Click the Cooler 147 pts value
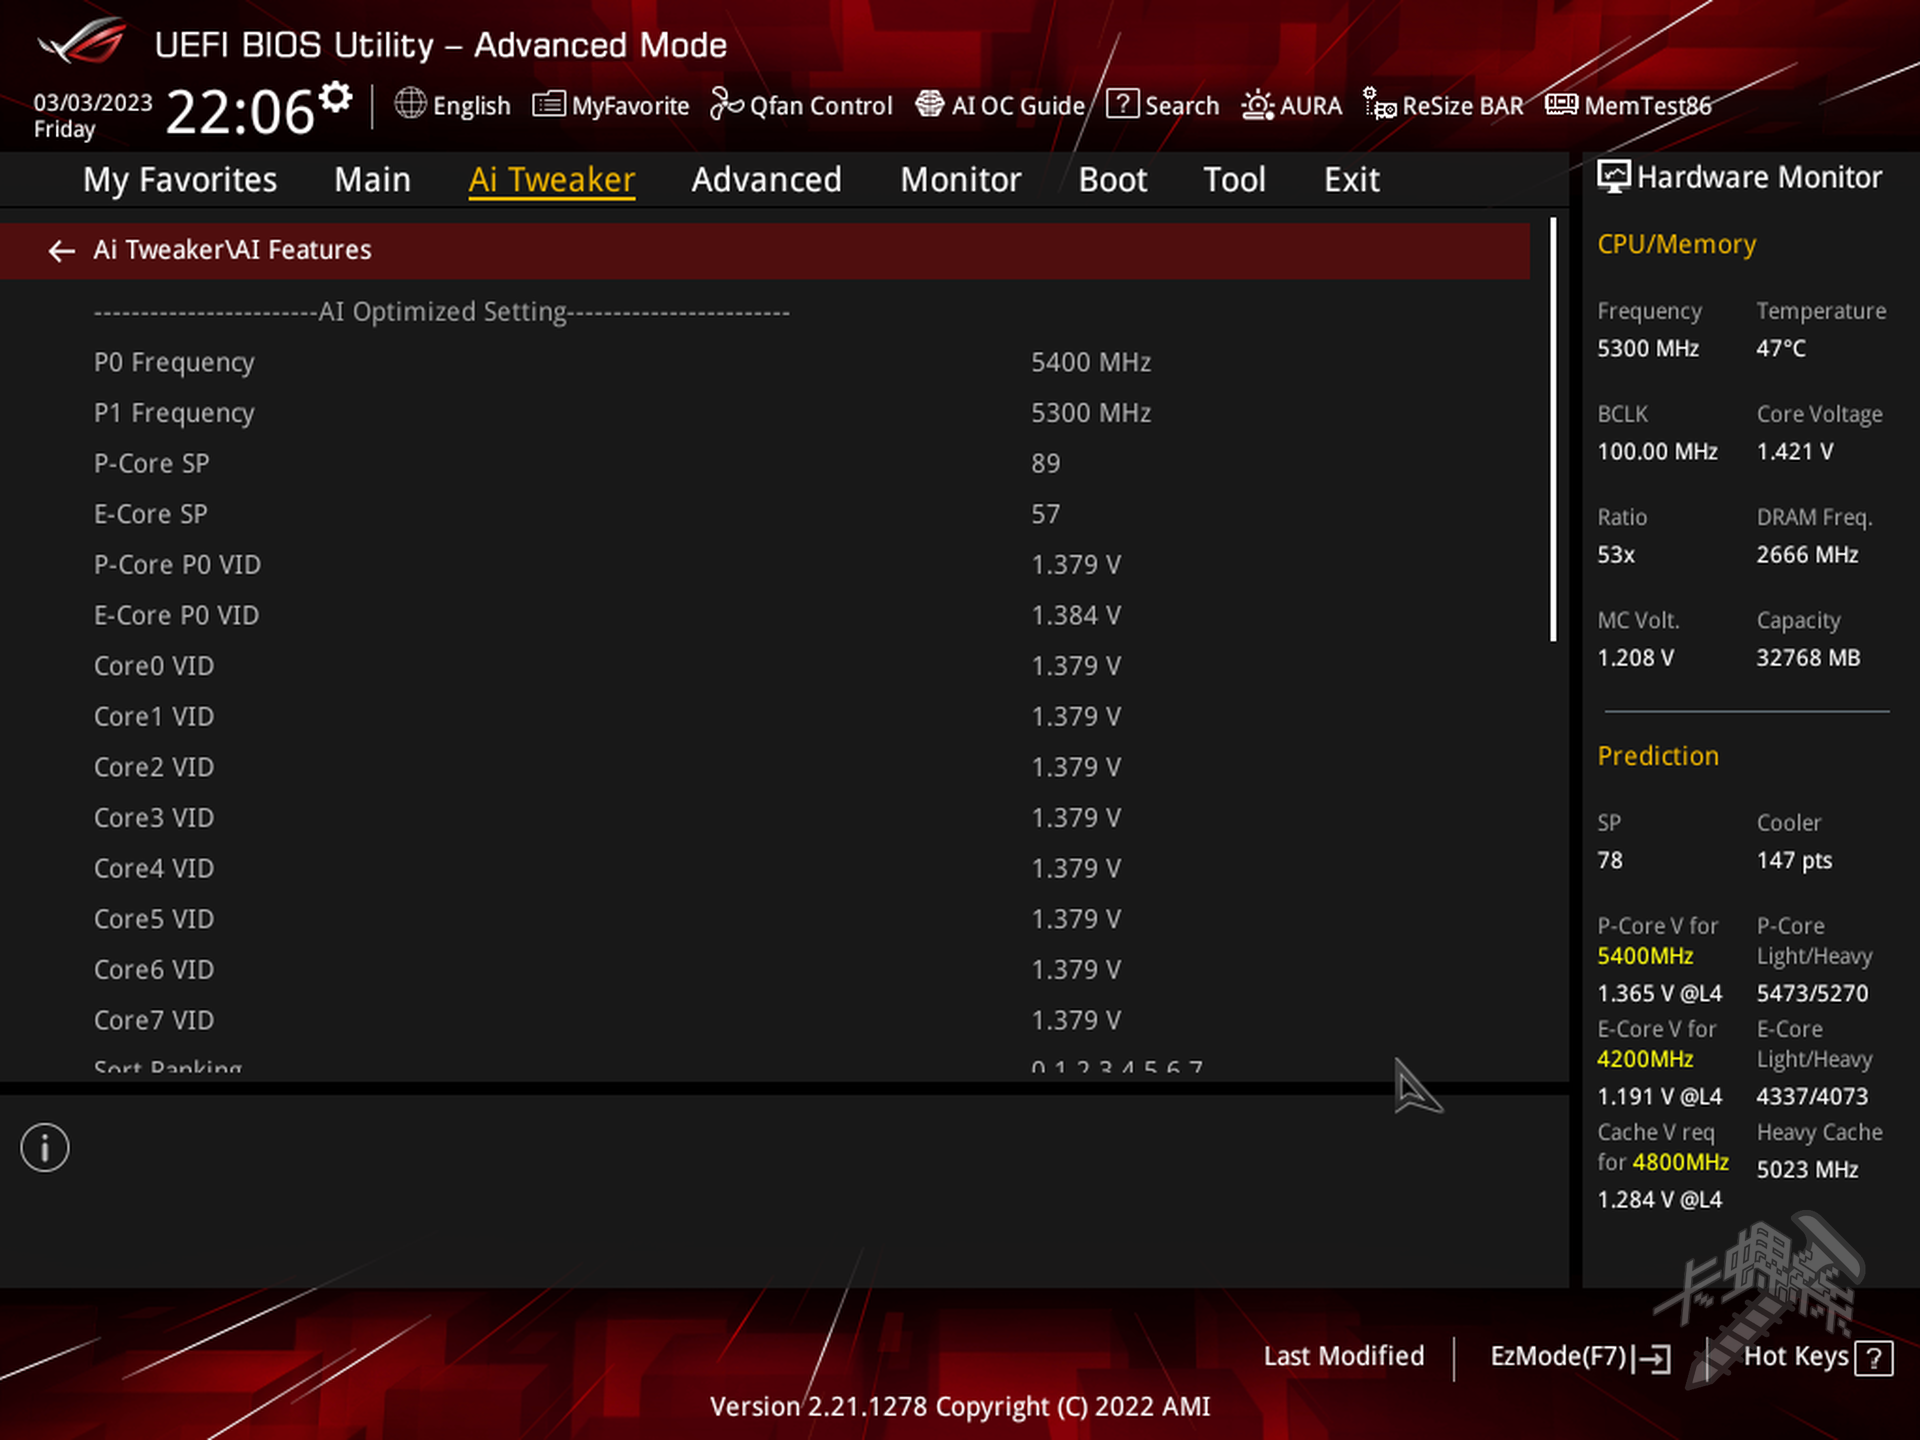This screenshot has width=1920, height=1440. click(x=1794, y=861)
